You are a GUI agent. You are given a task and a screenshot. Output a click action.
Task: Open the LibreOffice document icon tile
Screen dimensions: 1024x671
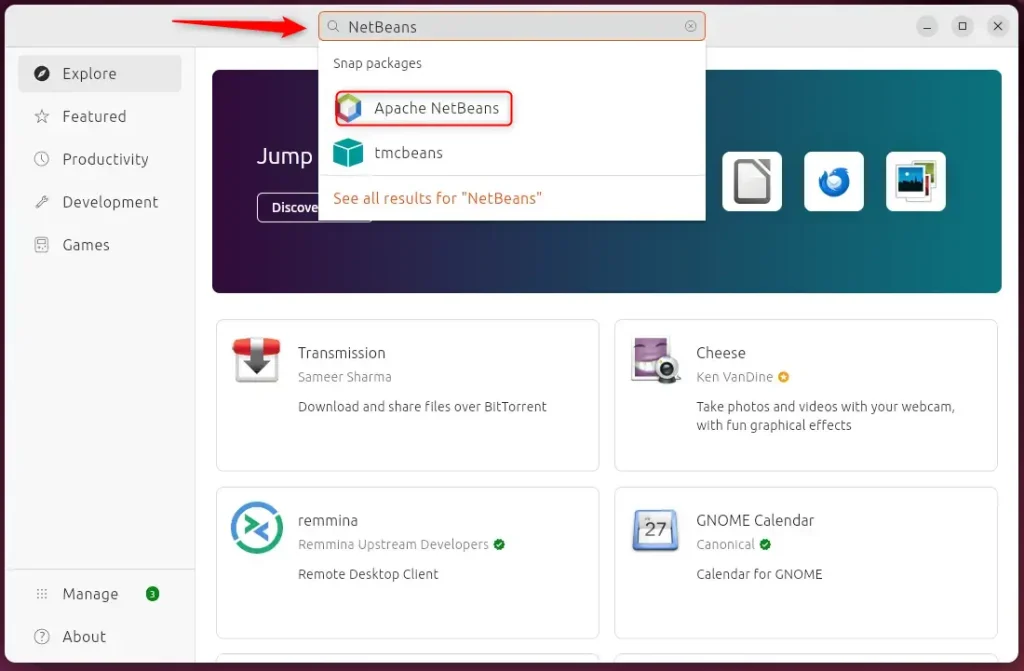tap(752, 182)
